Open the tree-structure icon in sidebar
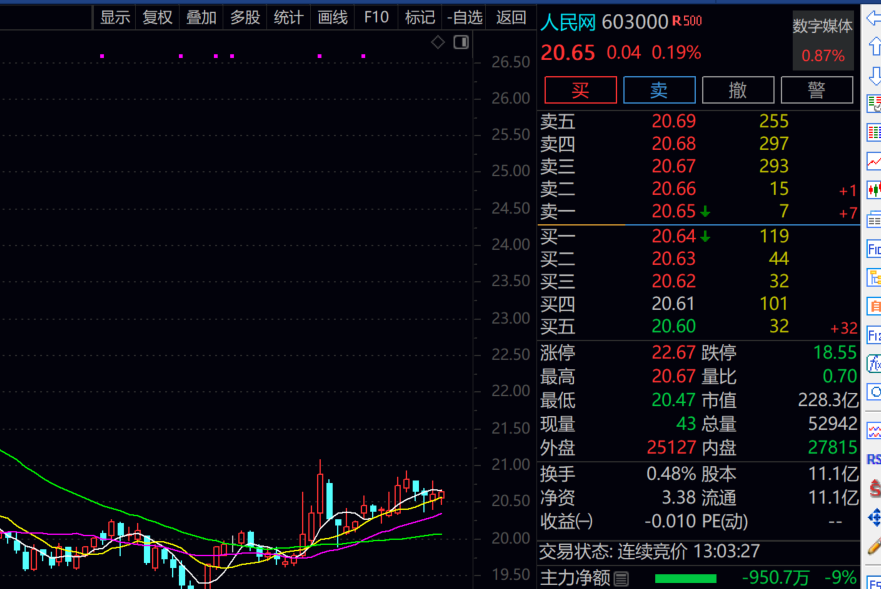 pos(874,277)
